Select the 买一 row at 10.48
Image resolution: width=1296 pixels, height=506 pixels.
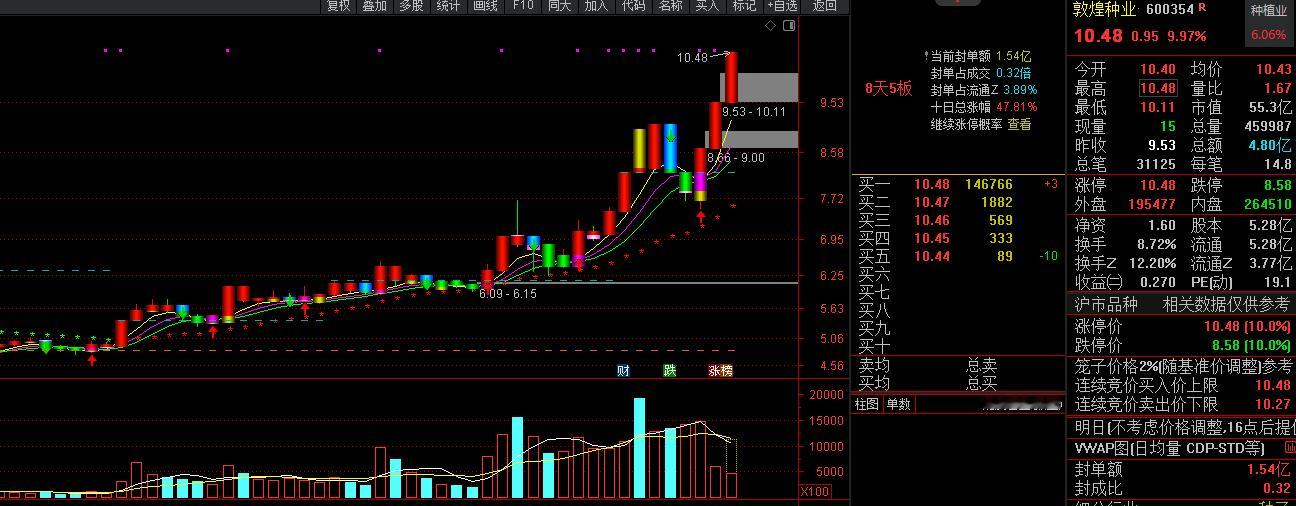[x=958, y=184]
